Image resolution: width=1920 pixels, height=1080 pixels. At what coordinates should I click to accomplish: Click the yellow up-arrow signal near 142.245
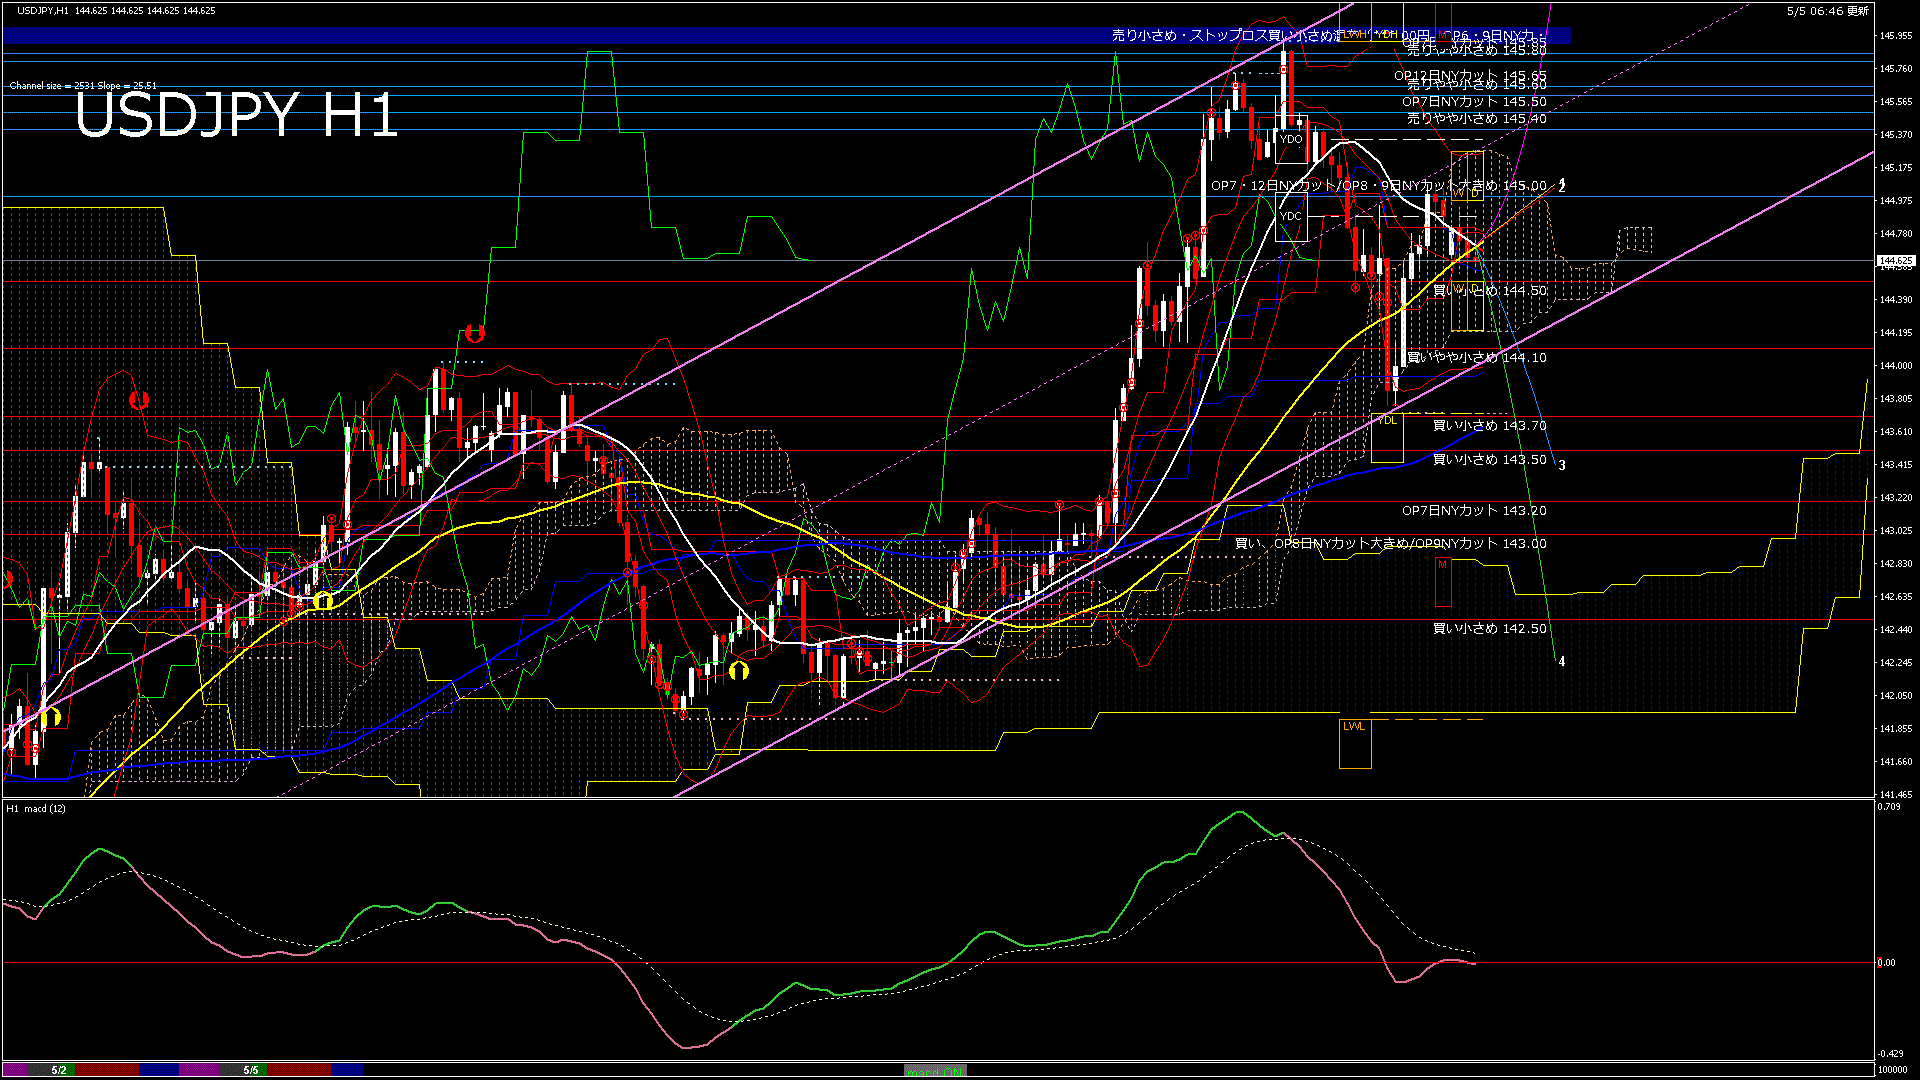click(x=739, y=670)
